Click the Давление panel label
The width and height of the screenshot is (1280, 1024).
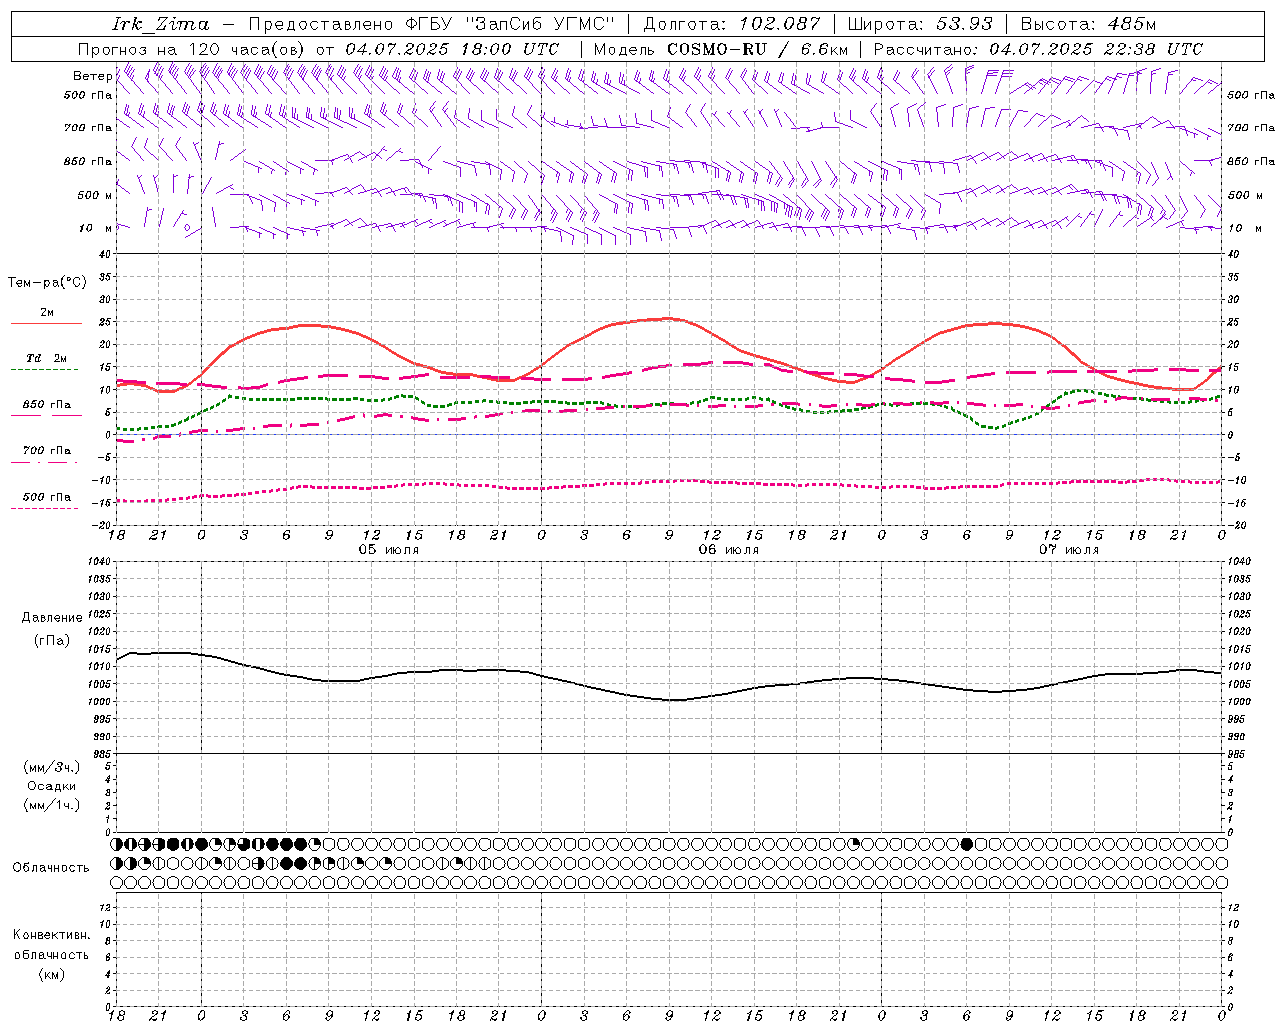[52, 618]
